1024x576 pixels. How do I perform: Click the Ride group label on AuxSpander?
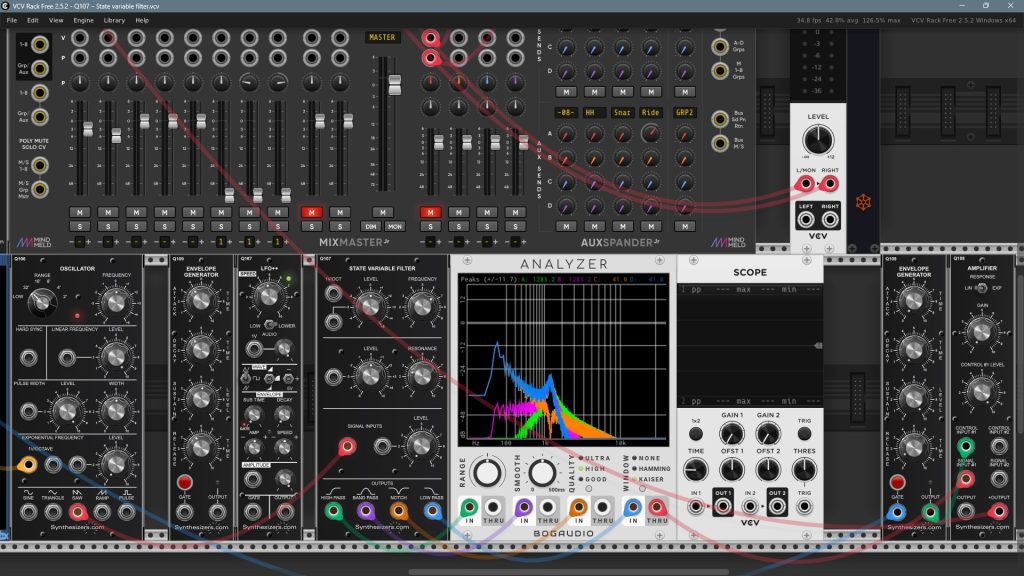tap(650, 112)
